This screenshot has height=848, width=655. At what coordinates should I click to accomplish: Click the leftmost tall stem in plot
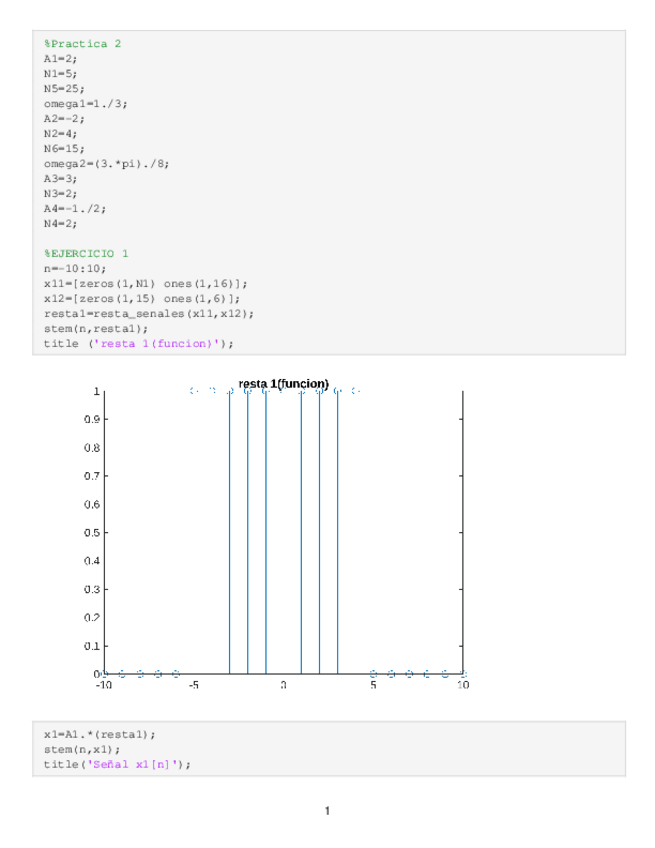230,530
